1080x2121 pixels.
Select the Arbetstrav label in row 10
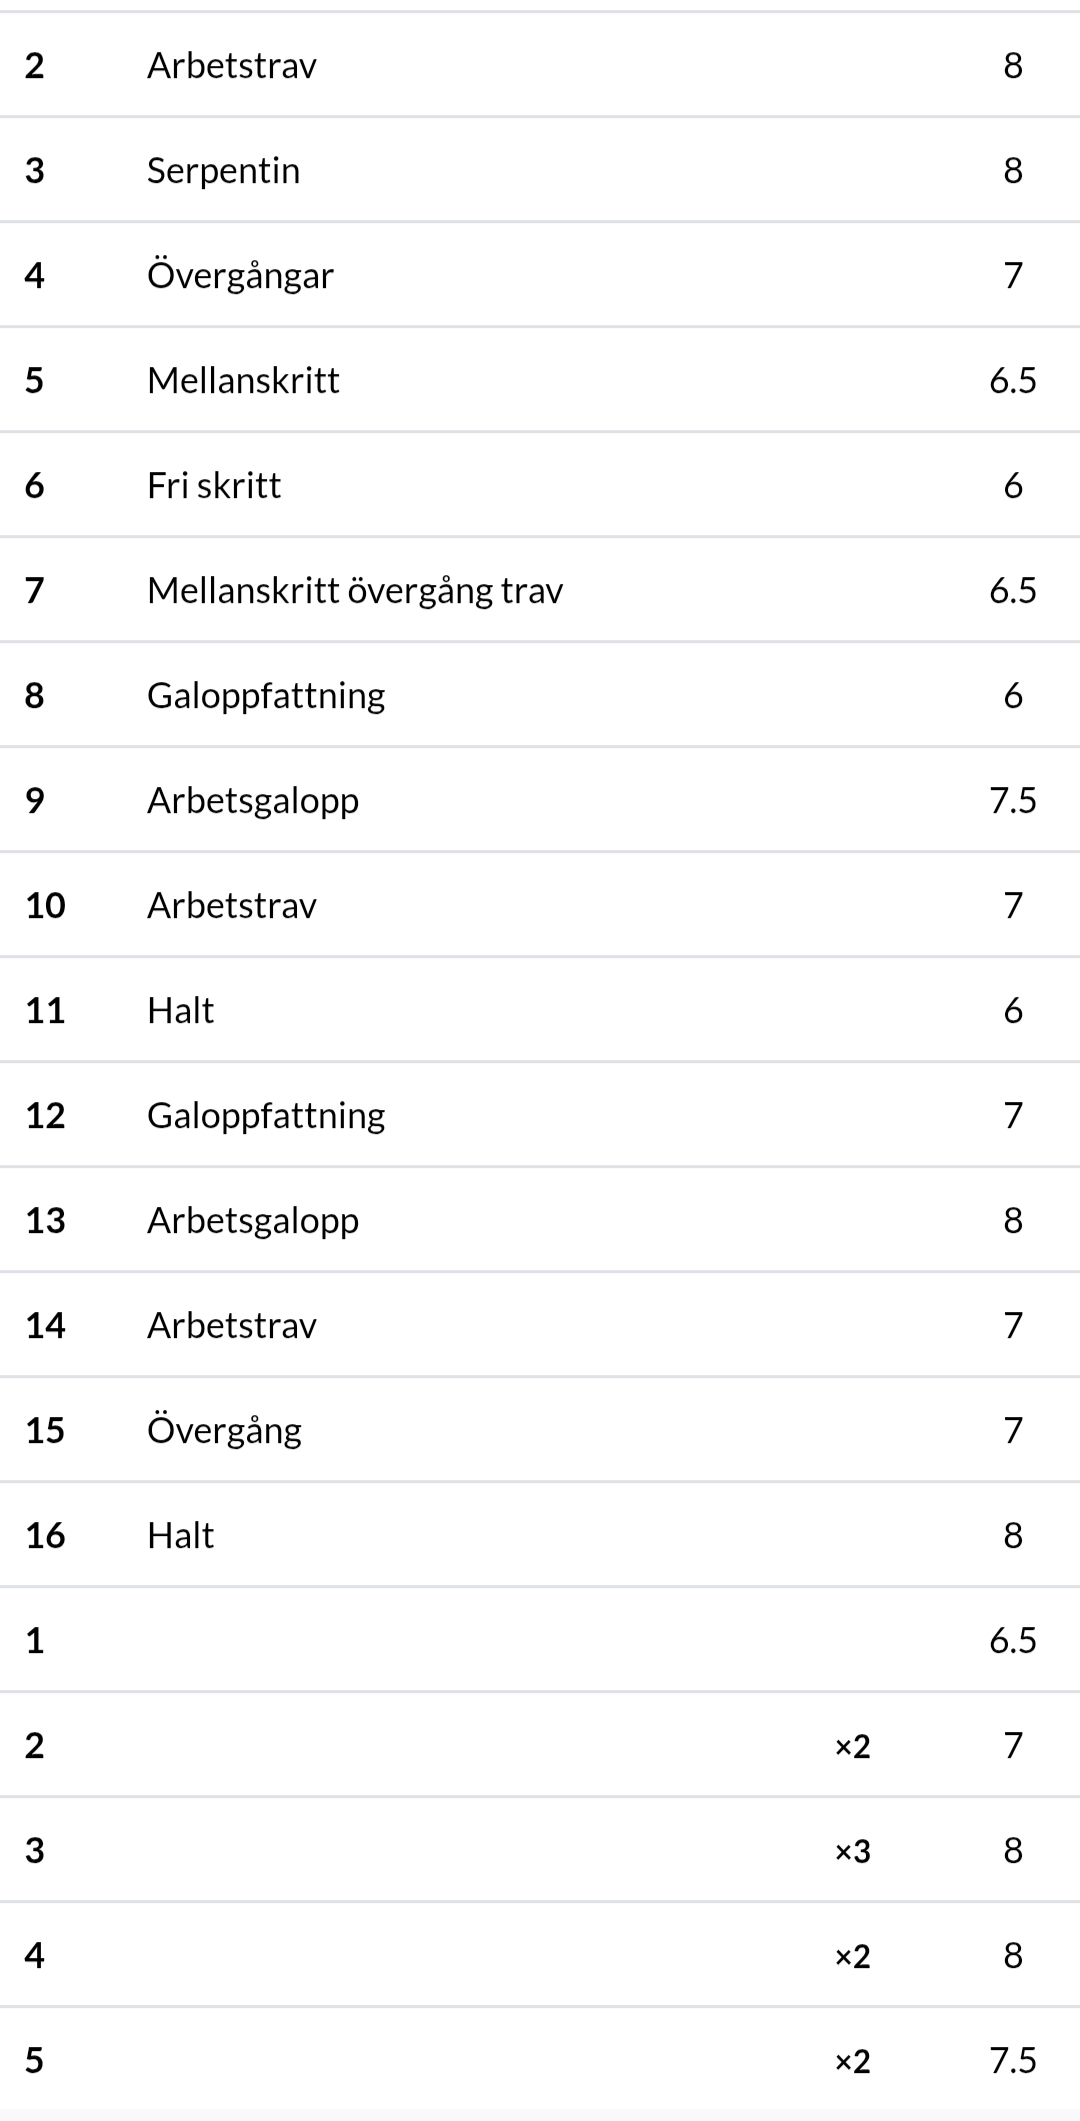(231, 905)
